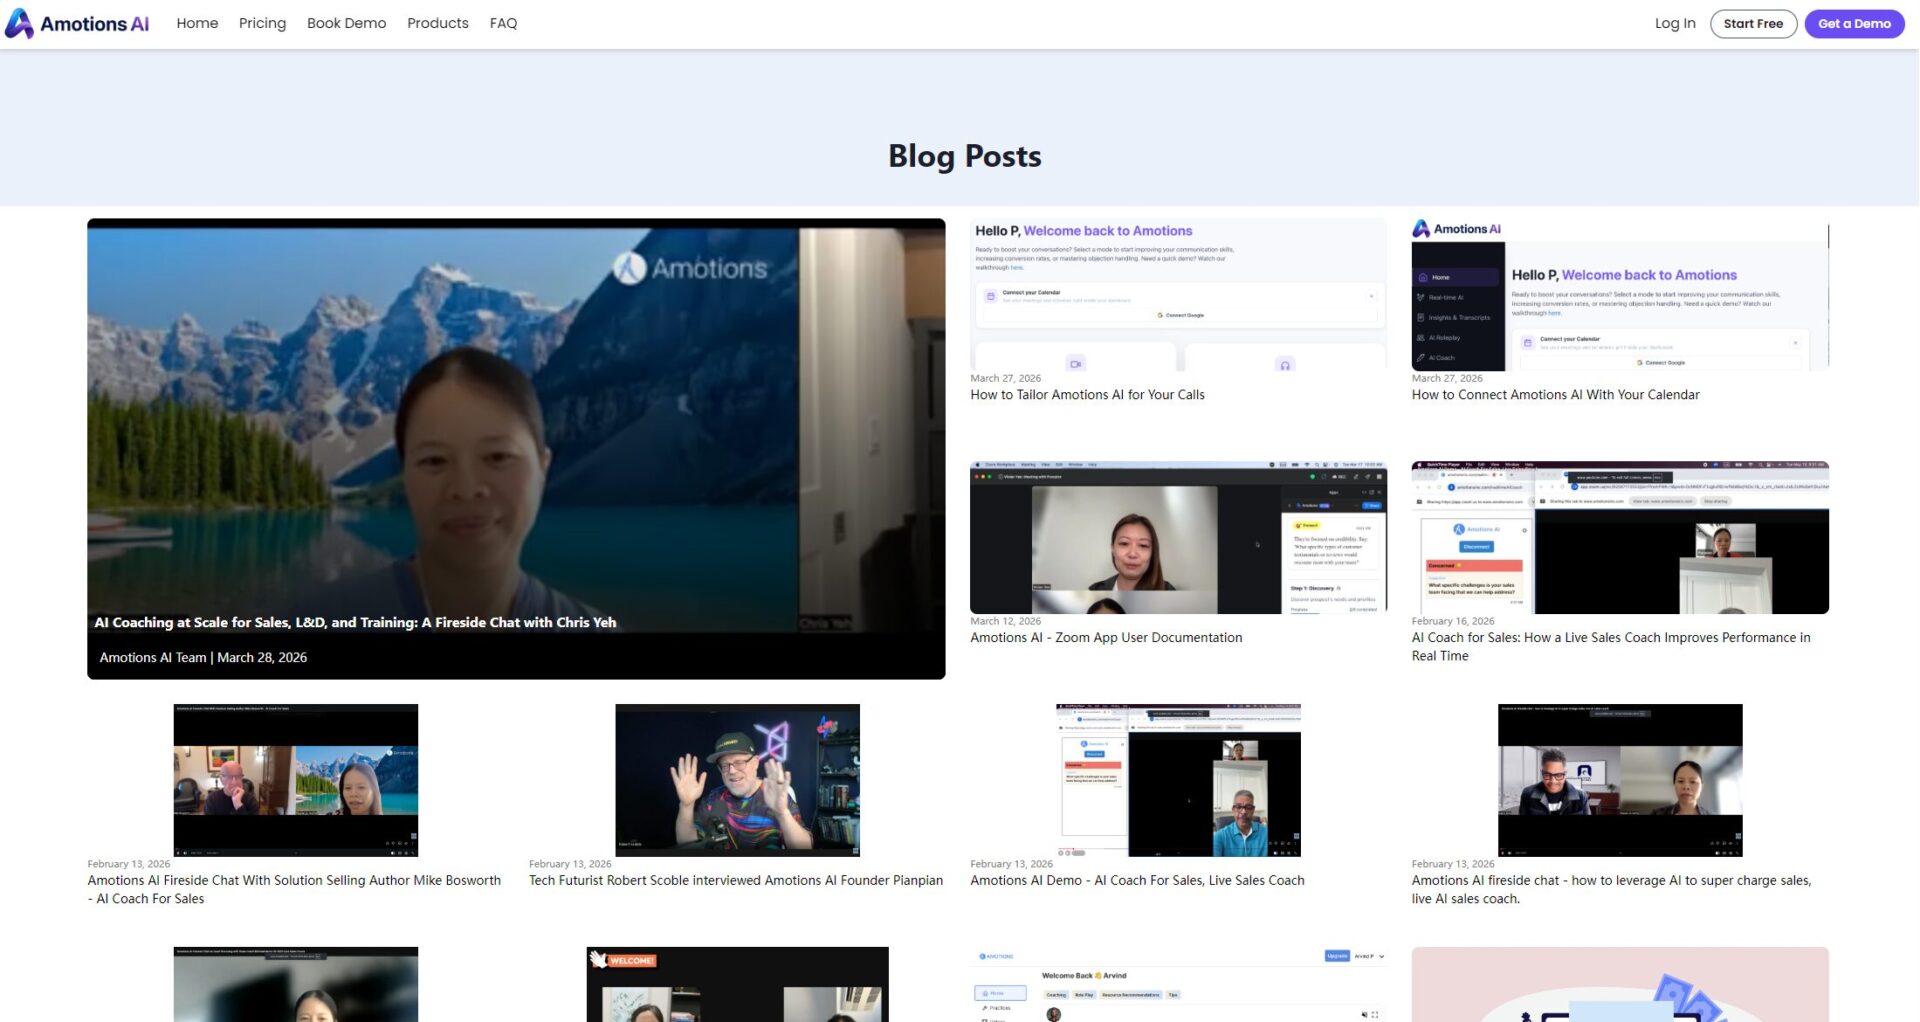The height and width of the screenshot is (1022, 1920).
Task: Open the Mike Bosworth fireside chat thumbnail
Action: pyautogui.click(x=296, y=780)
